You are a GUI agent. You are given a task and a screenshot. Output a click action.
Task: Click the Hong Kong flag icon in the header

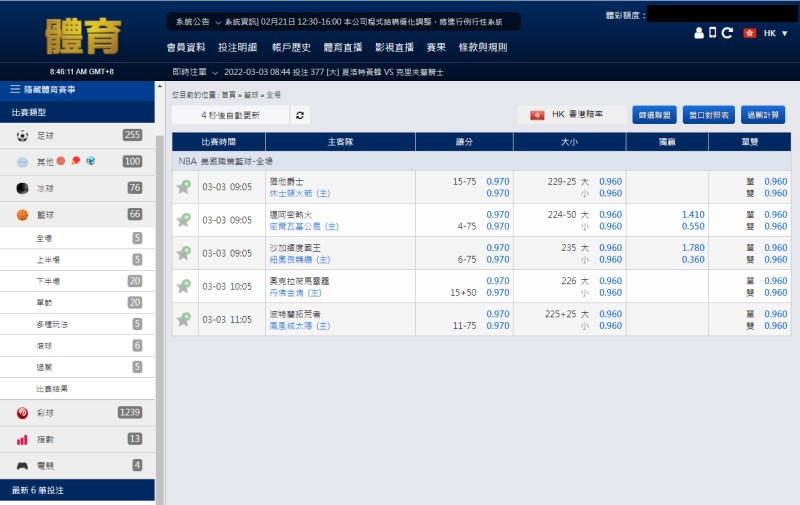tap(749, 33)
